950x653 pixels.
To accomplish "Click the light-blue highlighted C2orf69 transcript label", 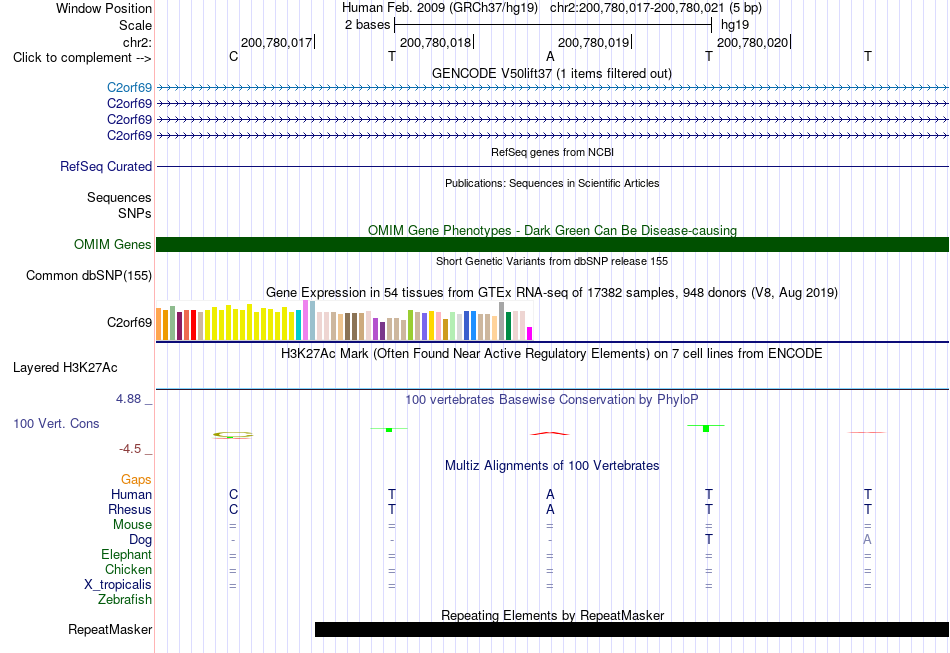I will [x=129, y=88].
